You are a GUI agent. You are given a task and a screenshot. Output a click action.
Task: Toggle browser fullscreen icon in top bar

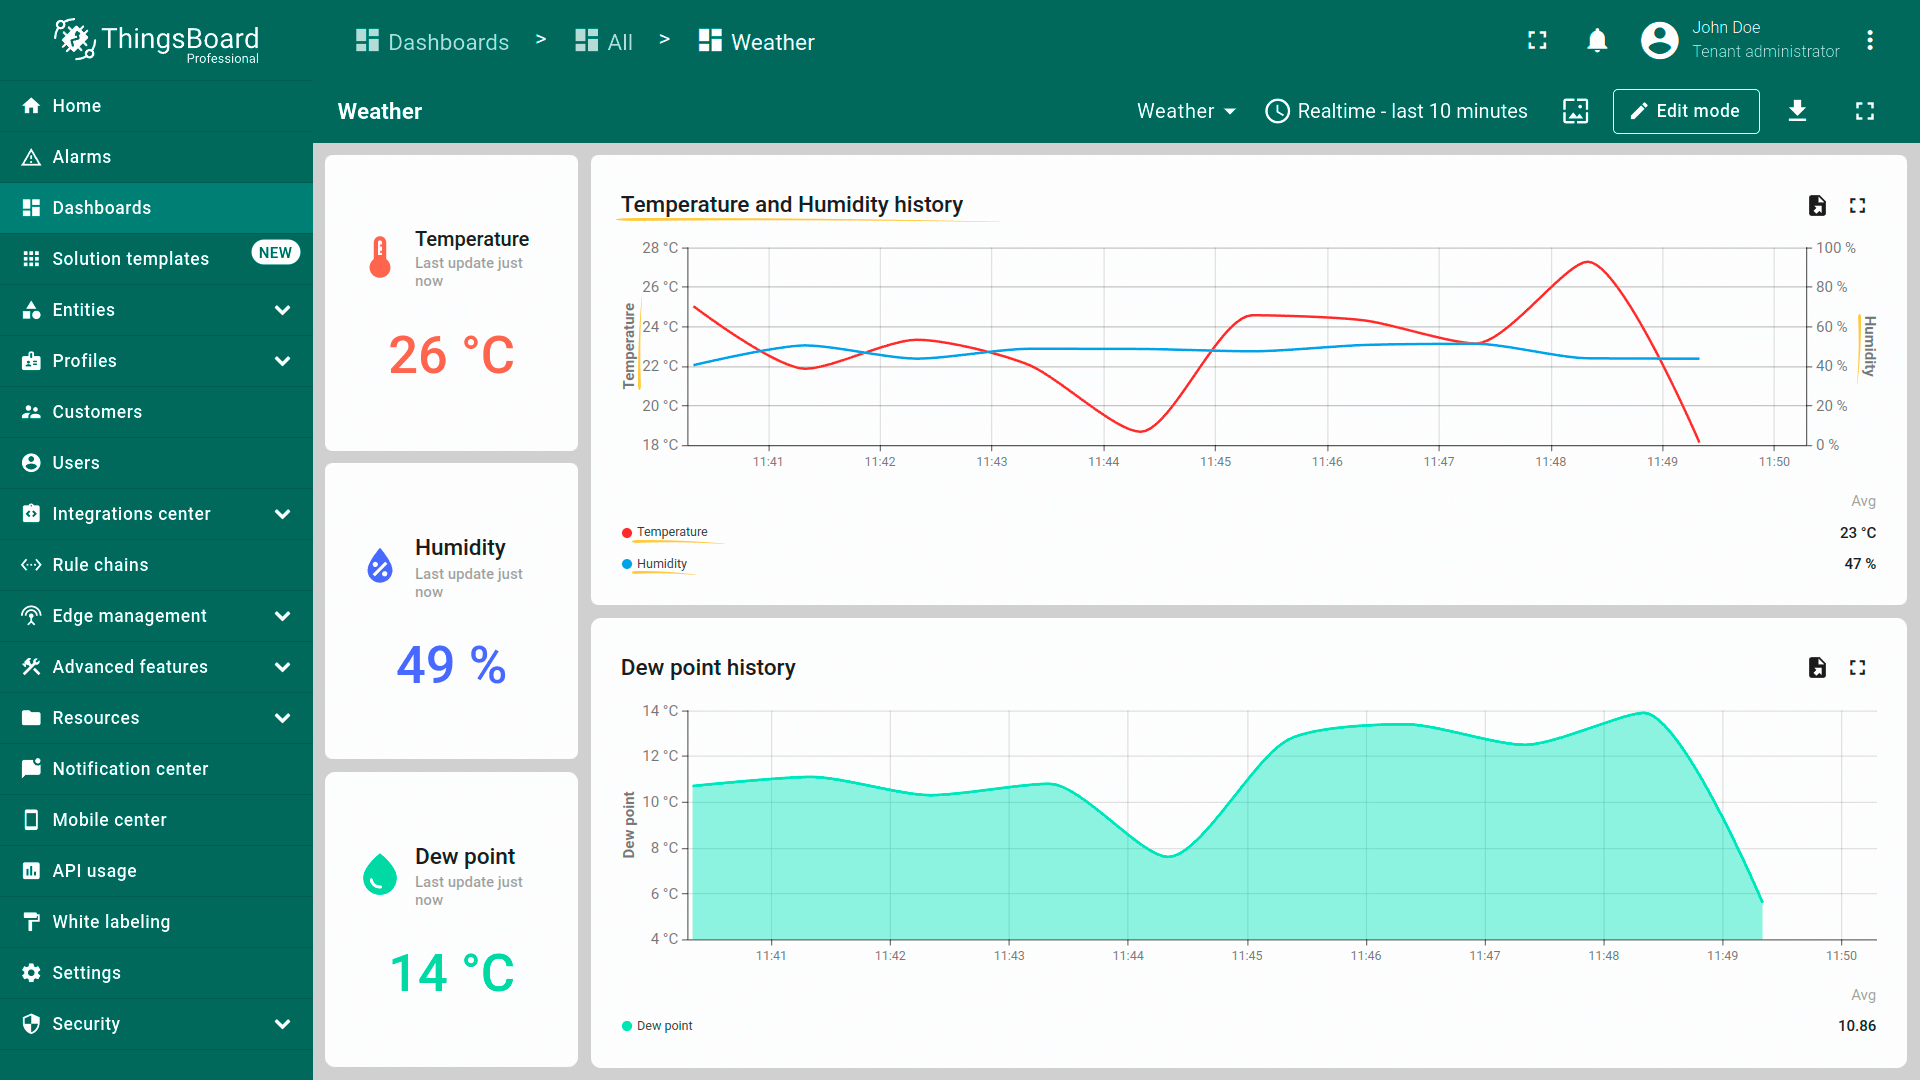[x=1537, y=41]
